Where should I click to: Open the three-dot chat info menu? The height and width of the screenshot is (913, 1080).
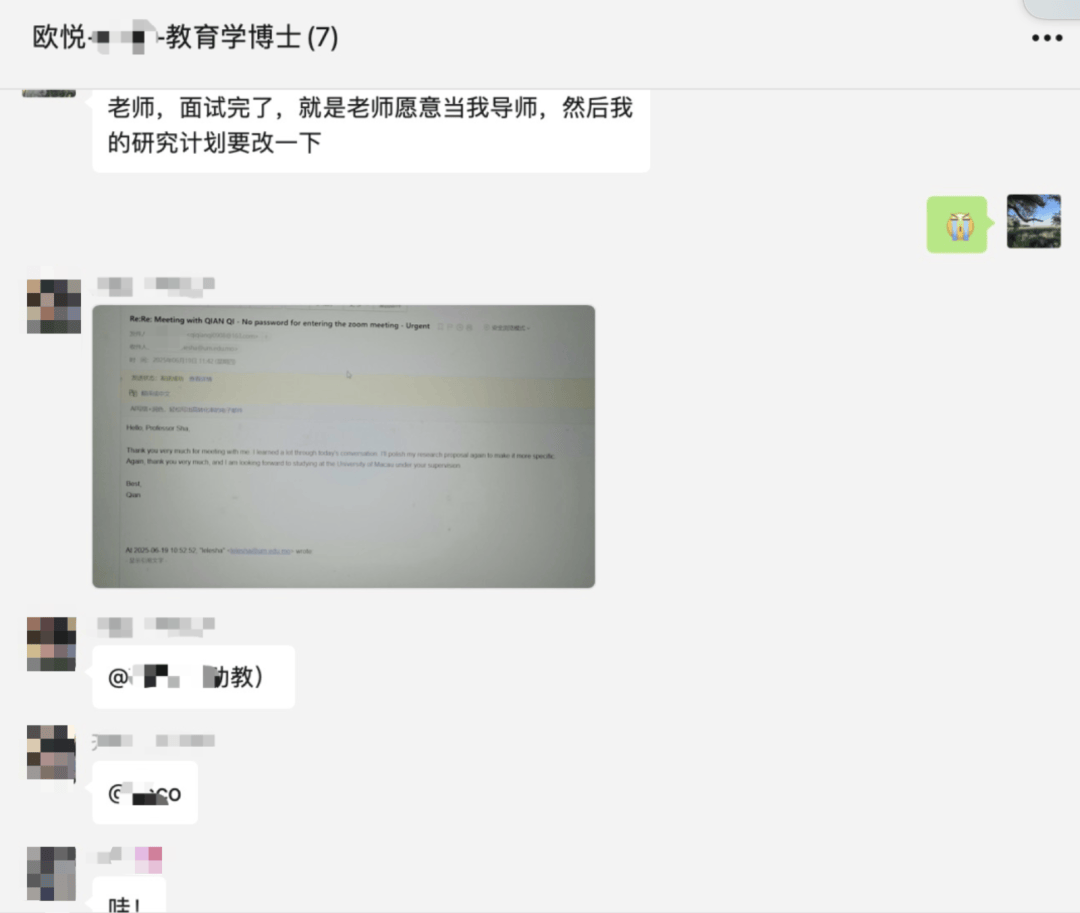[x=1046, y=38]
